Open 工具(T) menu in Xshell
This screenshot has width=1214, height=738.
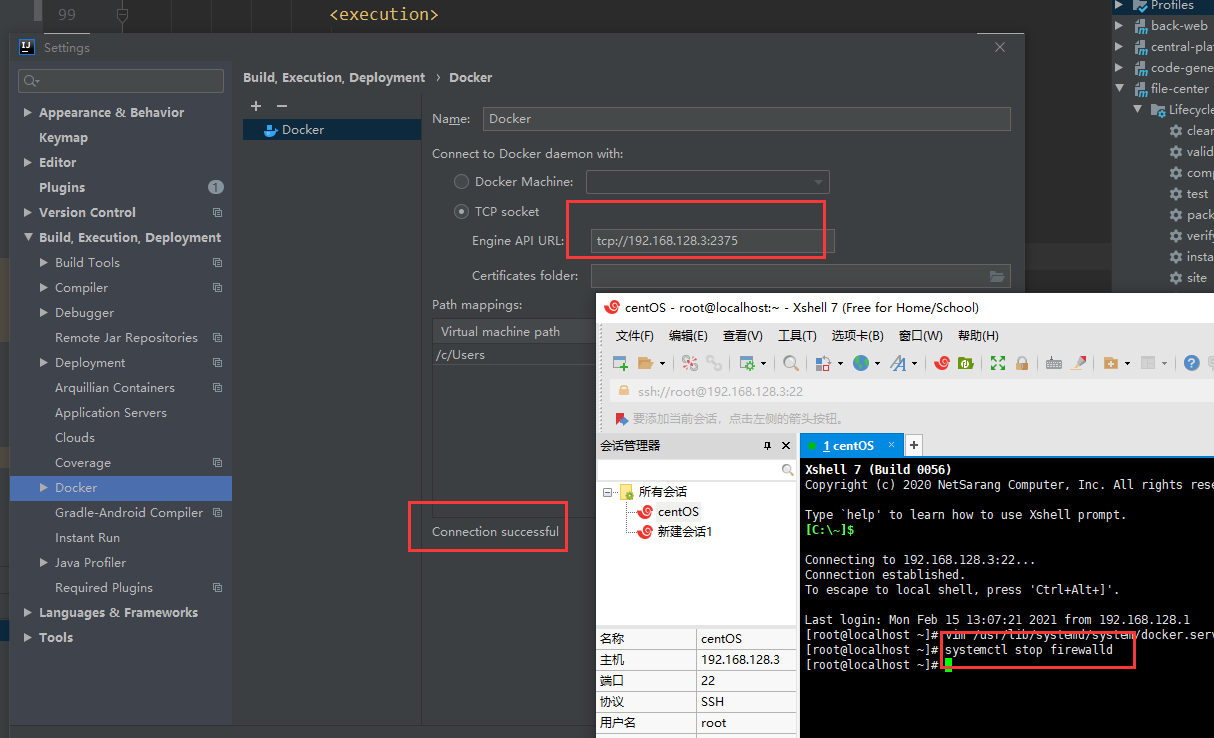[797, 336]
